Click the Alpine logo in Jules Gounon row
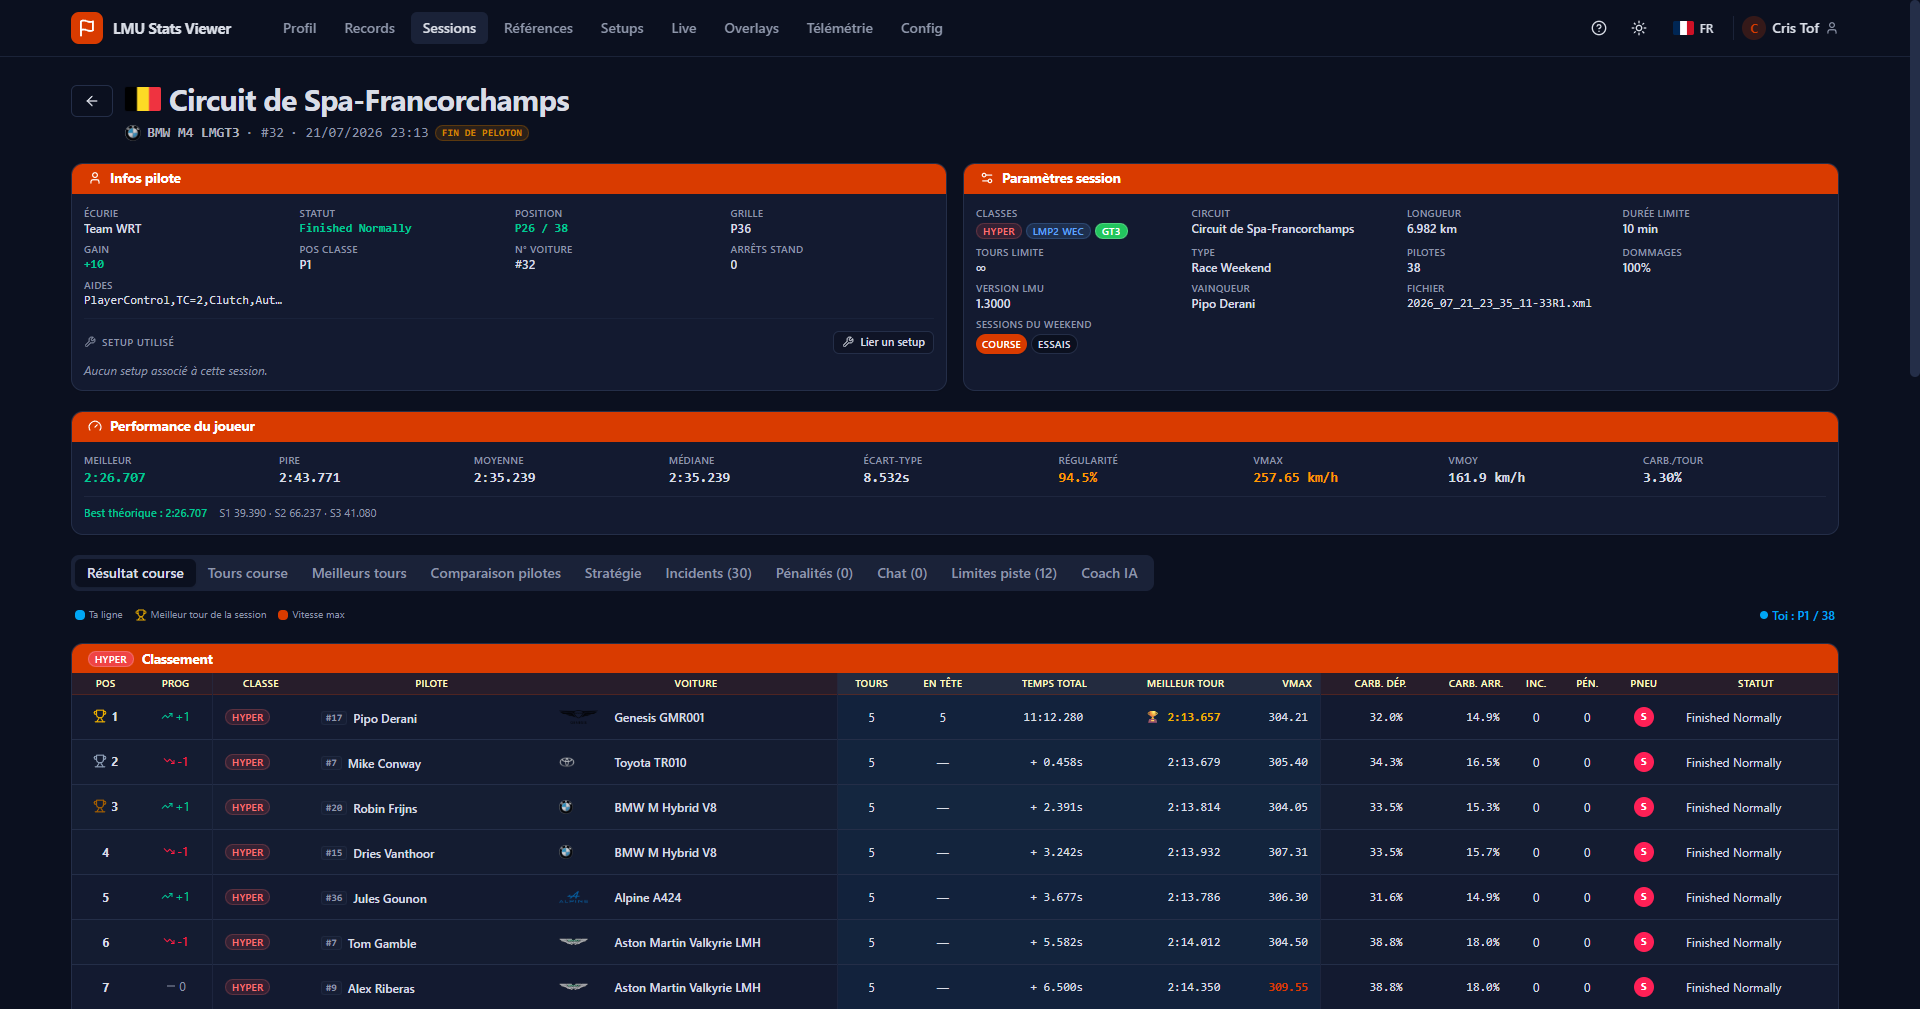This screenshot has height=1009, width=1920. click(x=573, y=897)
